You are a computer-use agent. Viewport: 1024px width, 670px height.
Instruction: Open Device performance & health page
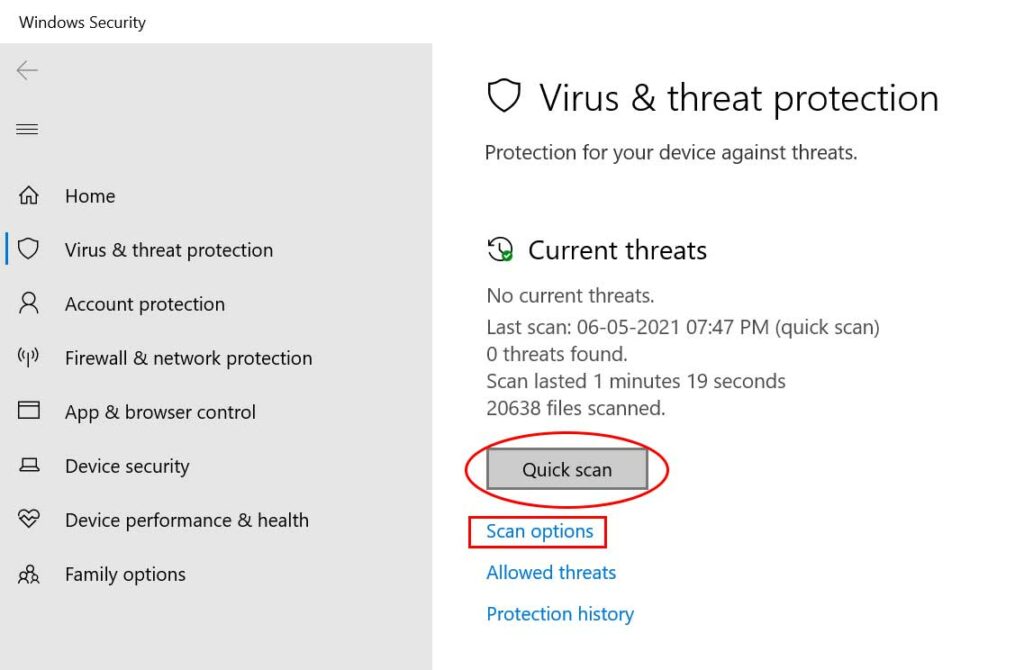187,520
